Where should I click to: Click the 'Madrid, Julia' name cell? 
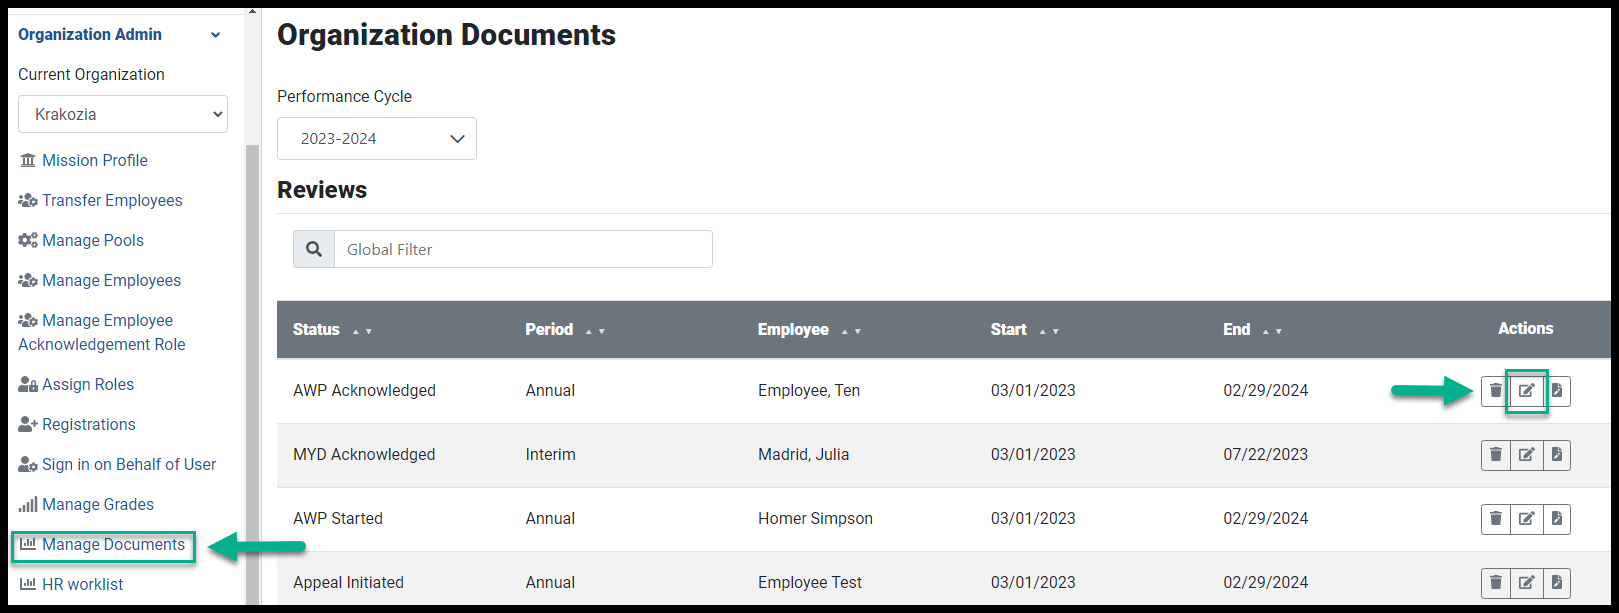tap(803, 455)
